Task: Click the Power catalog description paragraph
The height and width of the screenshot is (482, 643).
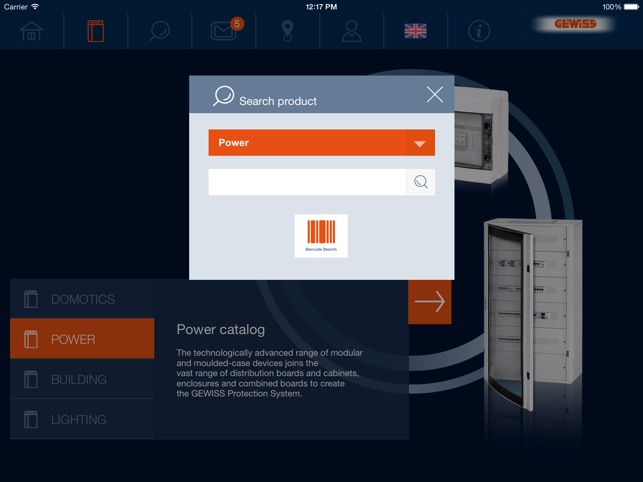Action: coord(269,373)
